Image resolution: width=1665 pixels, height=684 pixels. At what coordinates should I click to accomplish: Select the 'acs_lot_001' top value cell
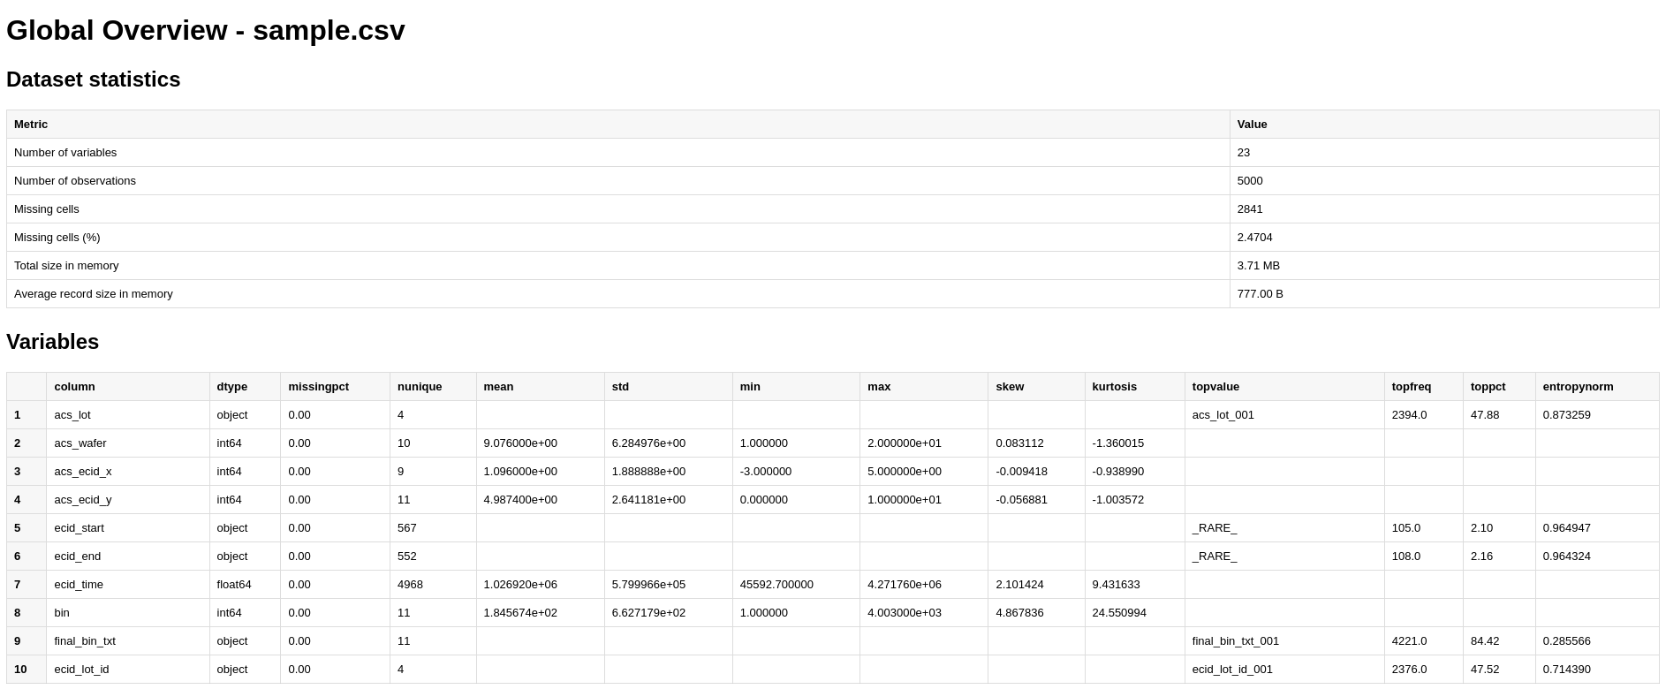(1222, 415)
